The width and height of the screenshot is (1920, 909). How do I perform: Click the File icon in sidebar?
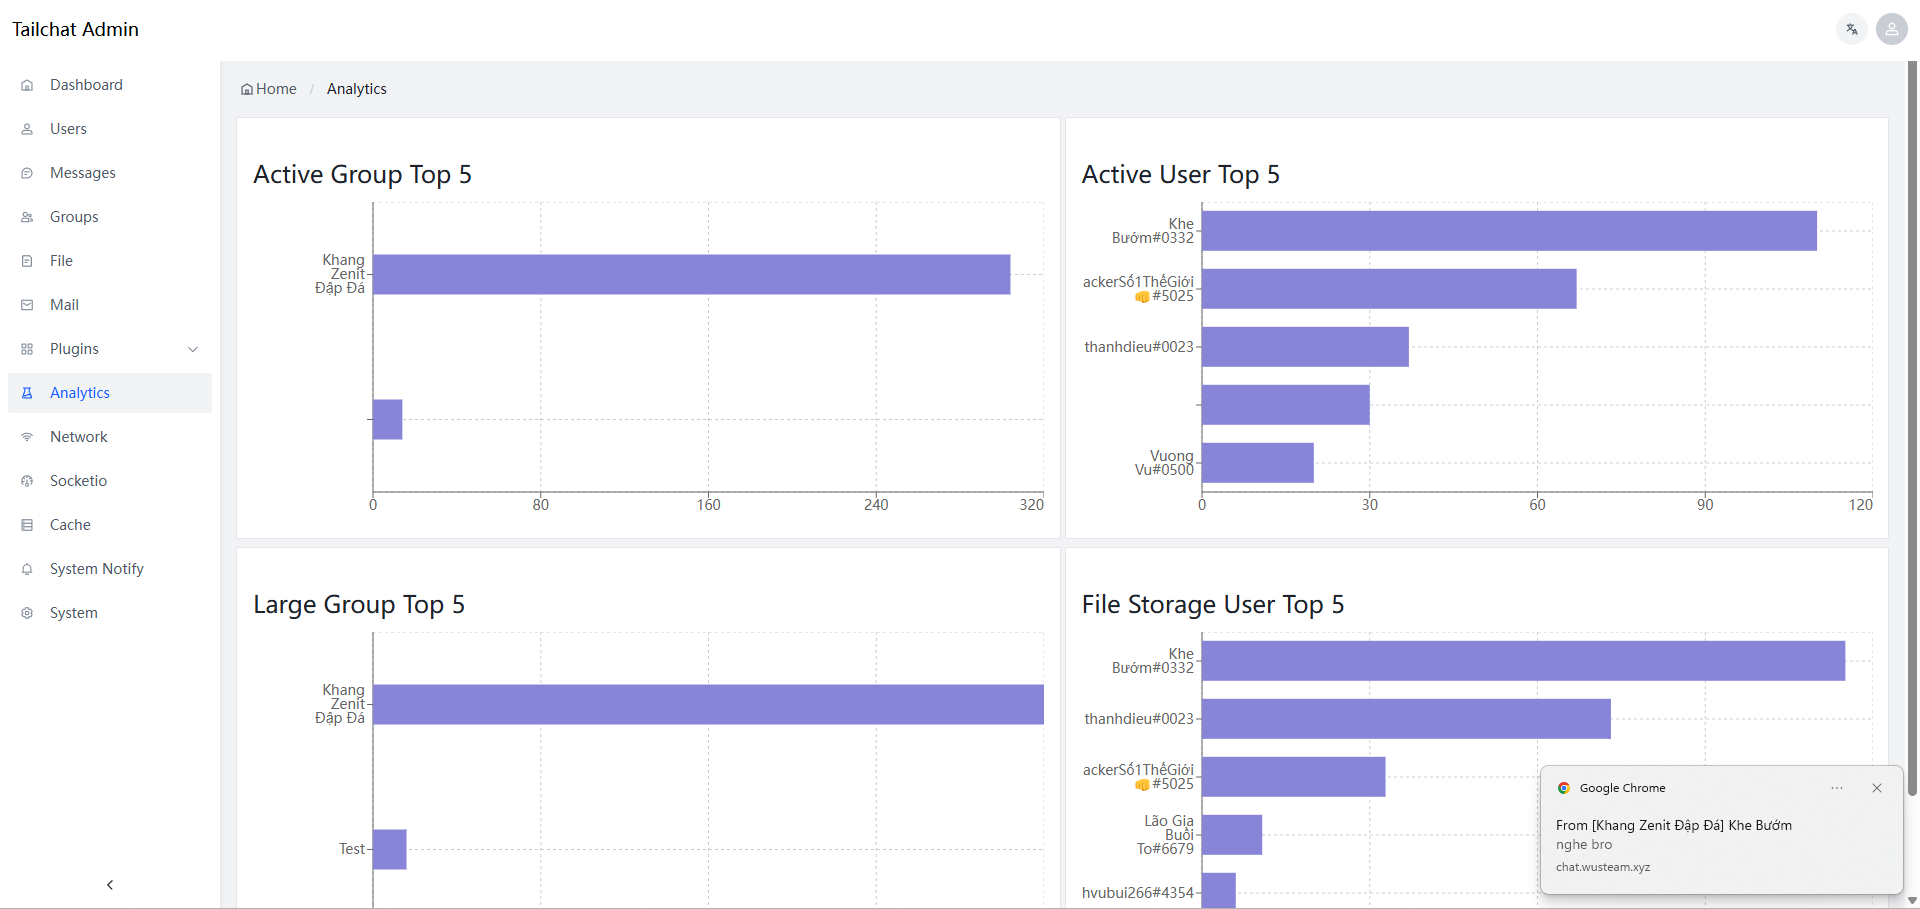click(27, 261)
